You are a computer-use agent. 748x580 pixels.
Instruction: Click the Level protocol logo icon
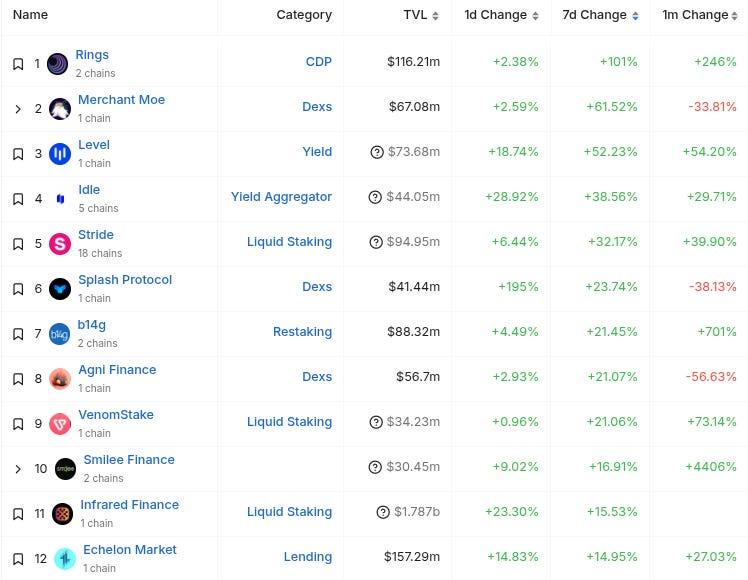point(60,154)
